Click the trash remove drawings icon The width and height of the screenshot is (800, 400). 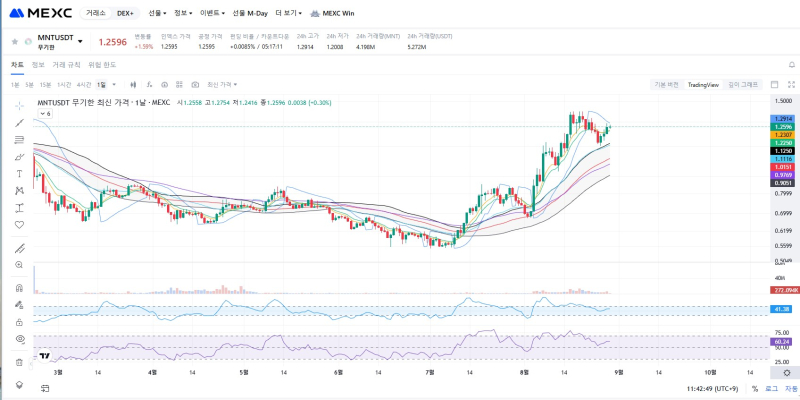(19, 362)
